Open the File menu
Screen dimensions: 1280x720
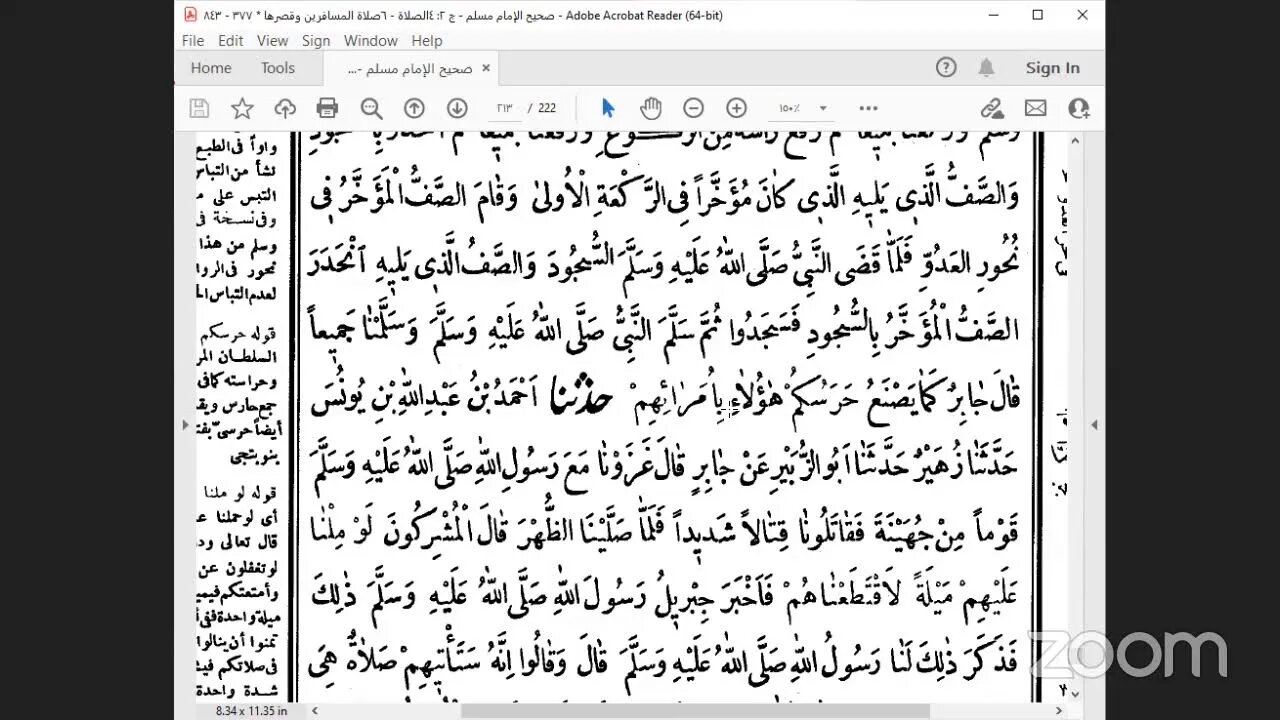tap(193, 41)
